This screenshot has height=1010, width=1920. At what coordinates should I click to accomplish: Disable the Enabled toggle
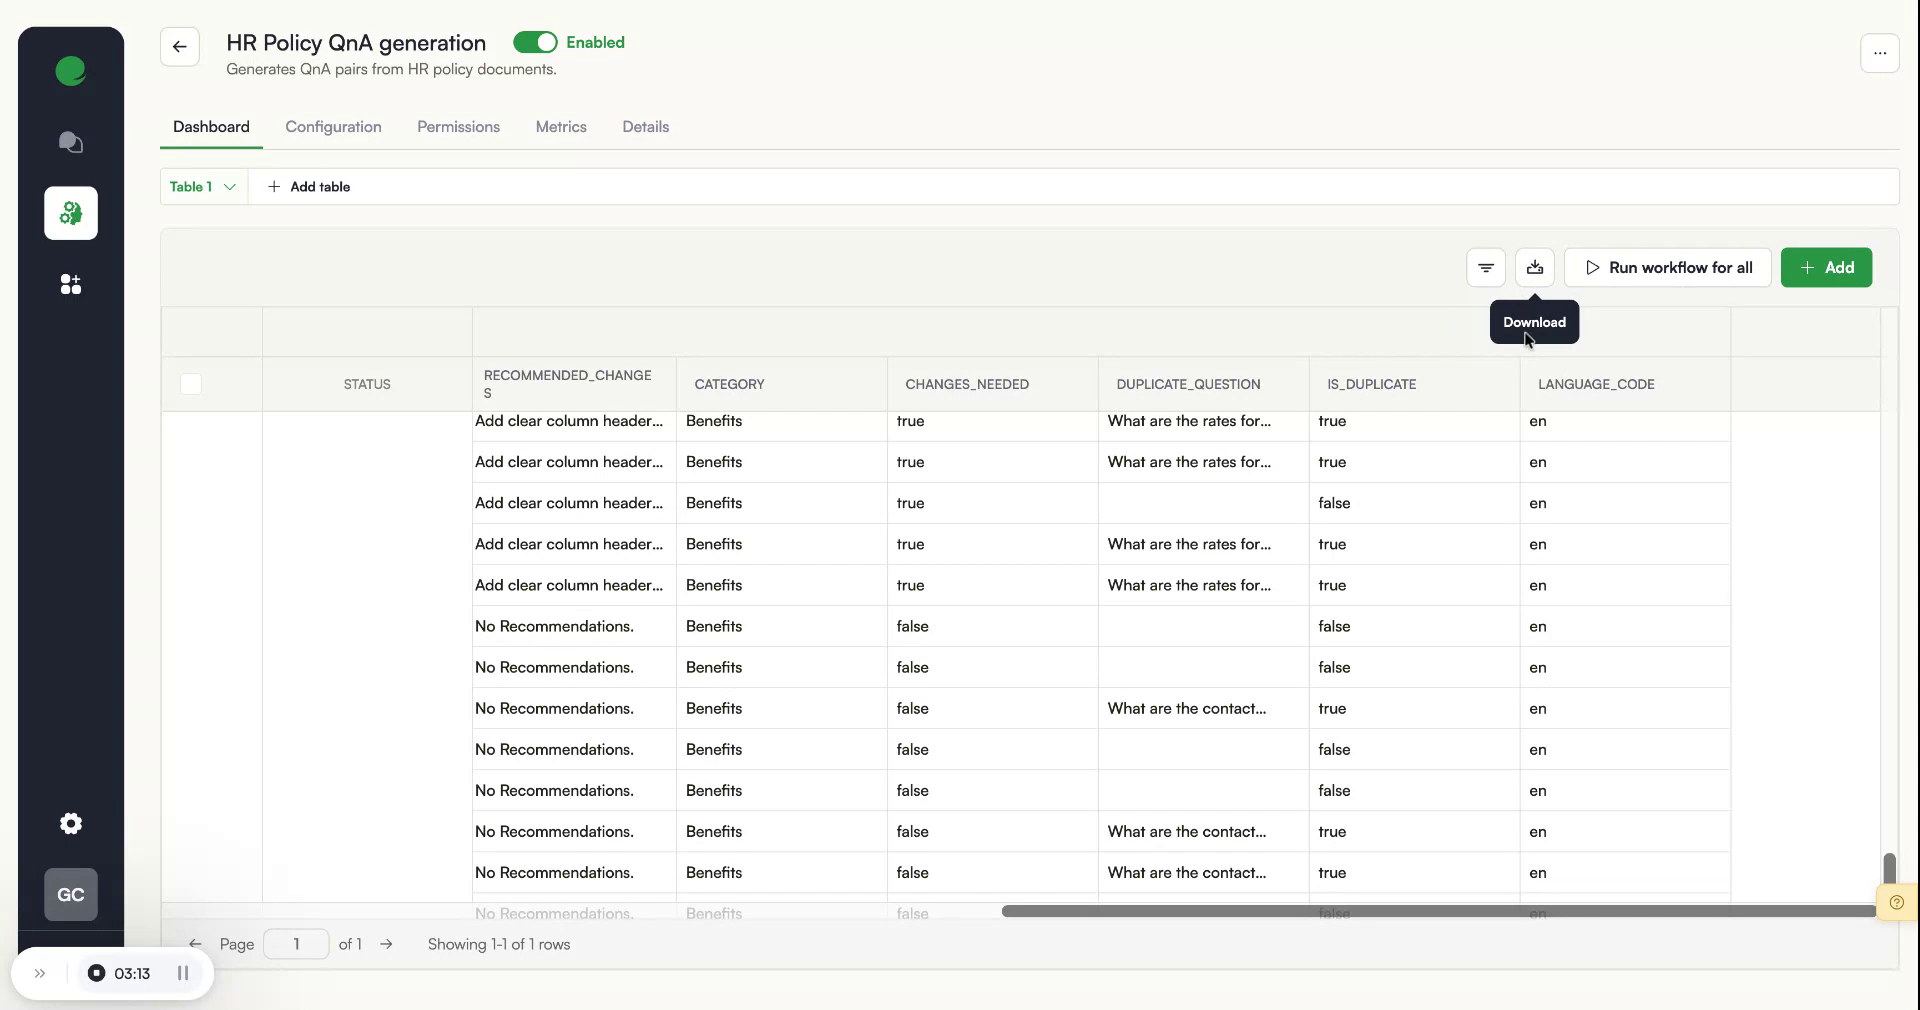click(x=537, y=42)
